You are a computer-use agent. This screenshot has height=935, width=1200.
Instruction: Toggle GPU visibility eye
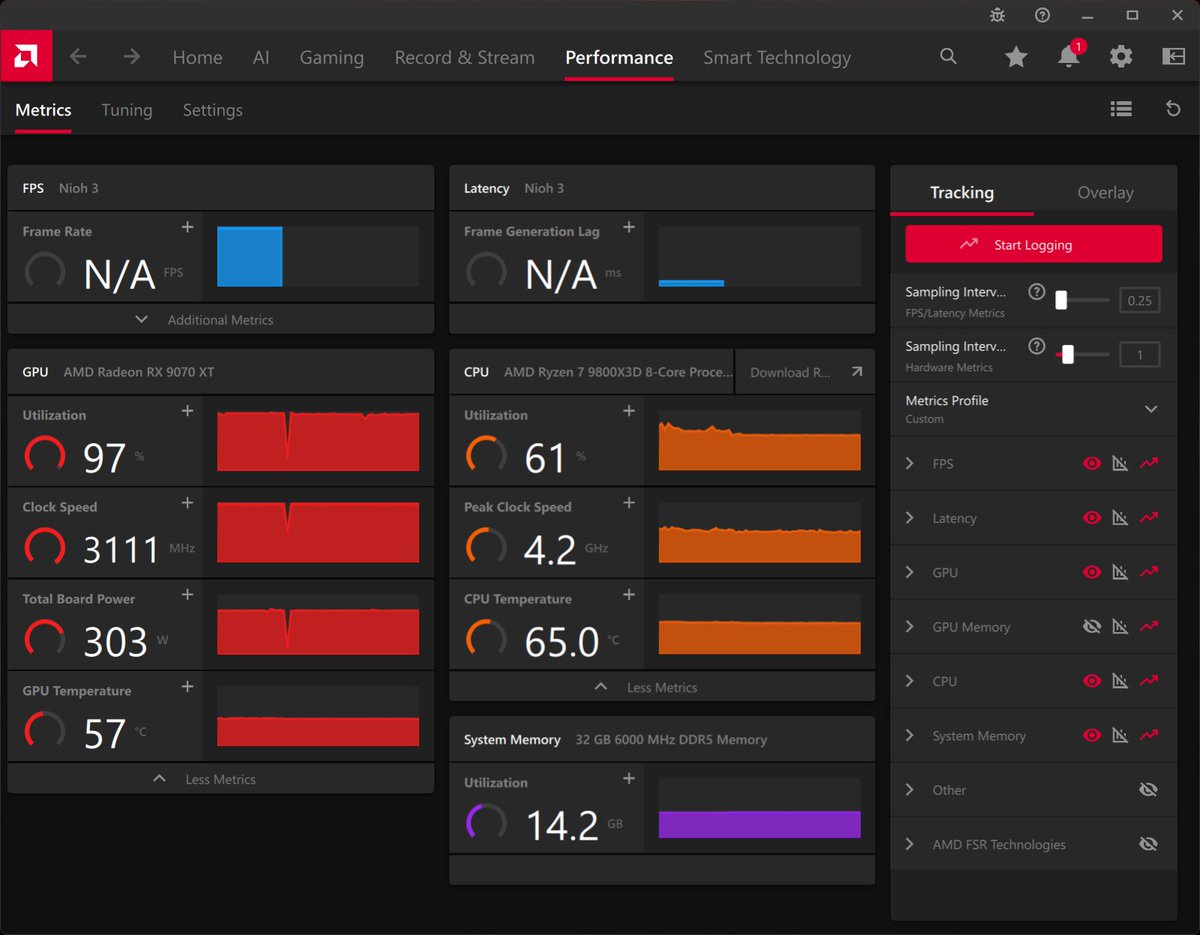(x=1092, y=572)
